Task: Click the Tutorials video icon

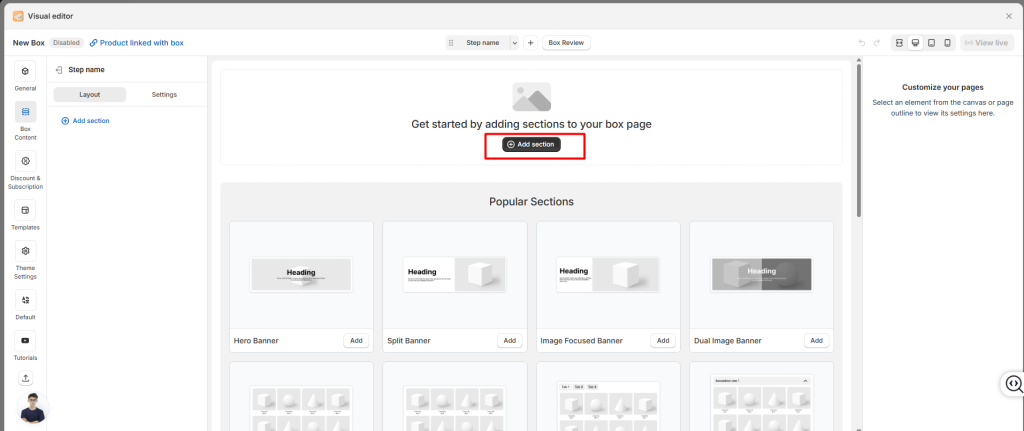Action: pos(25,340)
